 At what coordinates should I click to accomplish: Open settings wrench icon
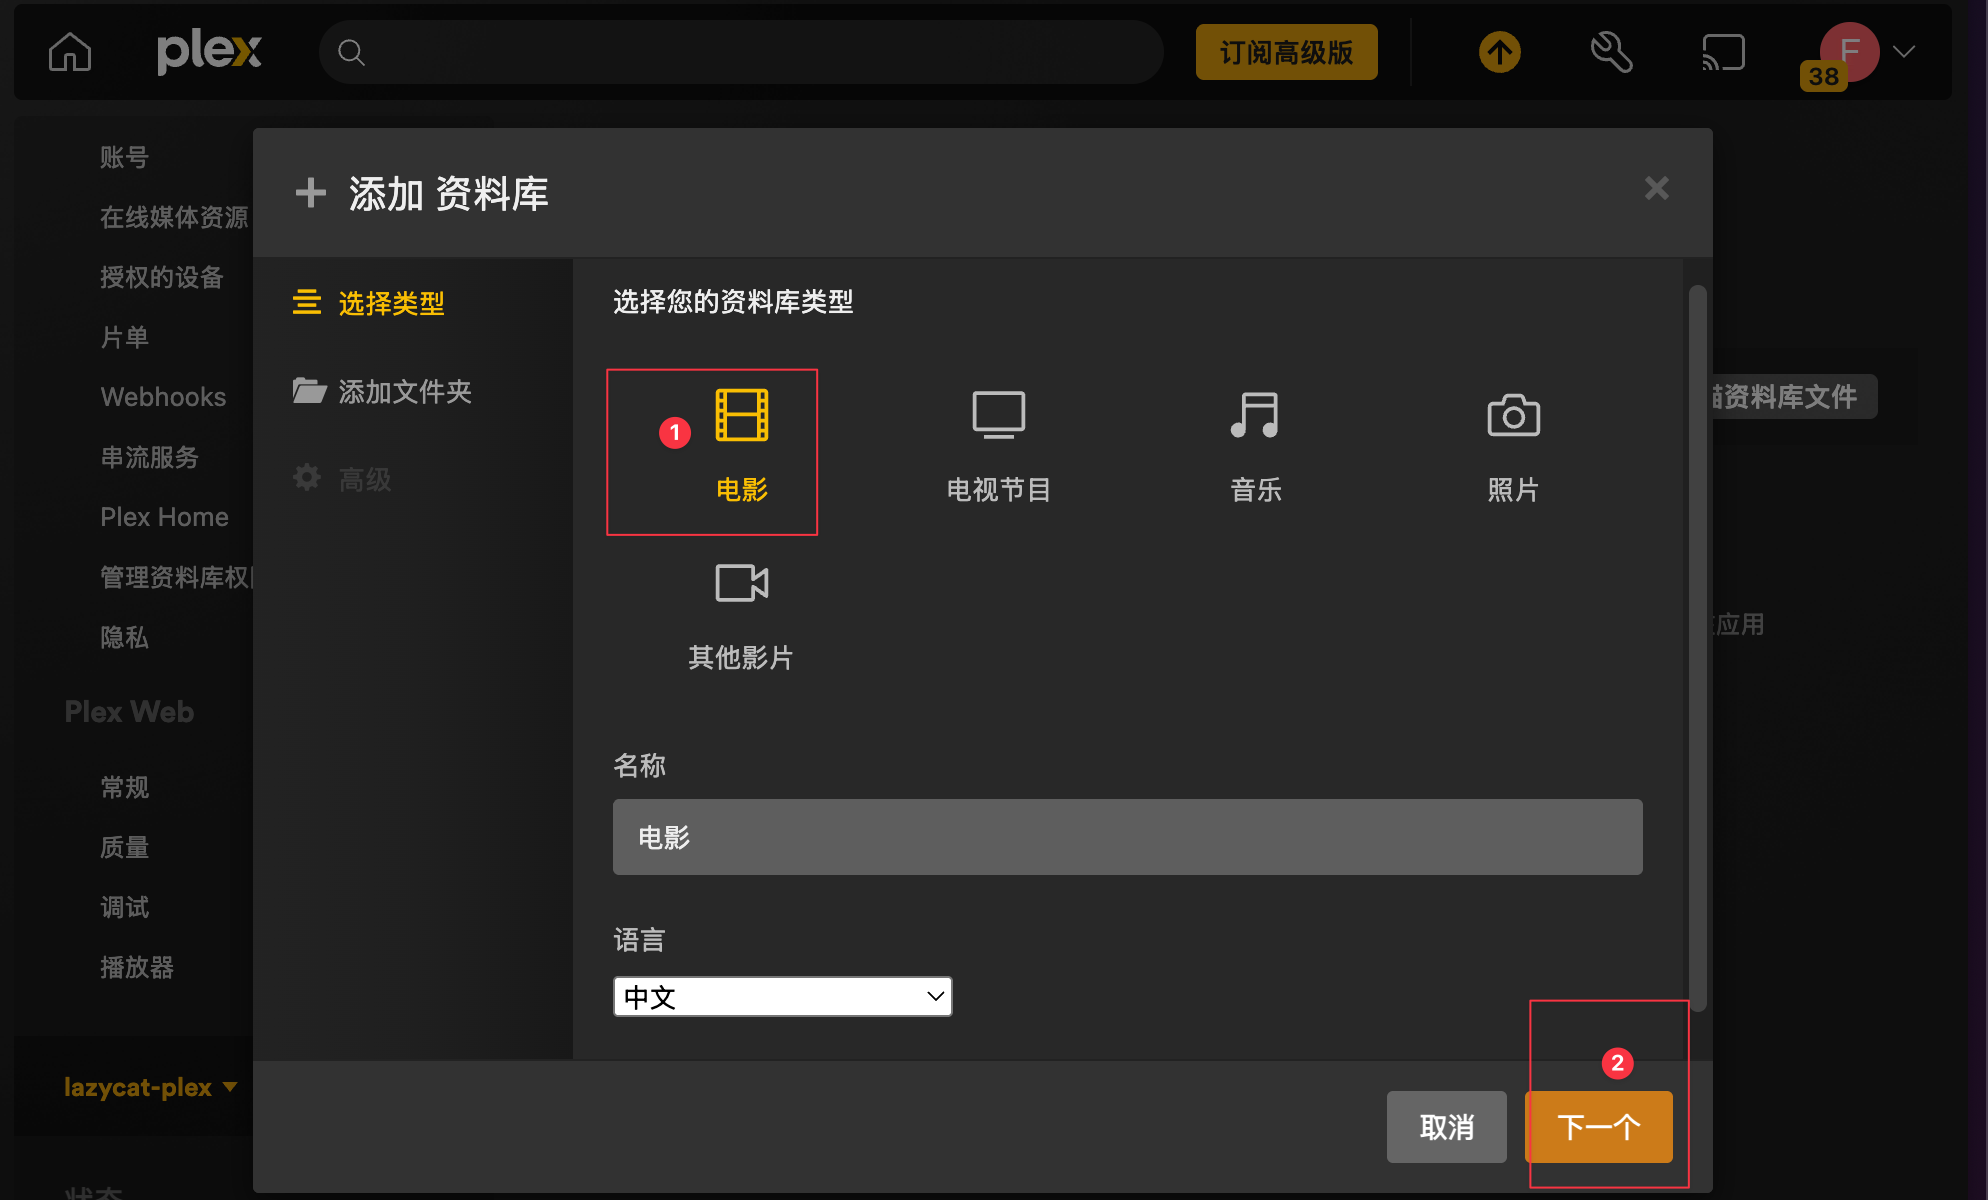point(1612,52)
